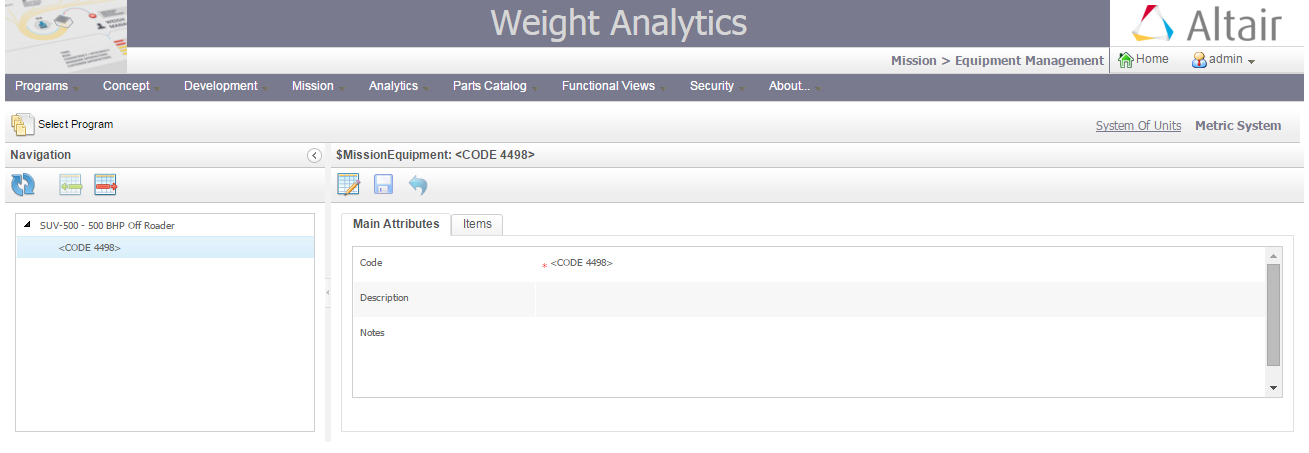The width and height of the screenshot is (1309, 453).
Task: Open the Concept menu
Action: [x=131, y=86]
